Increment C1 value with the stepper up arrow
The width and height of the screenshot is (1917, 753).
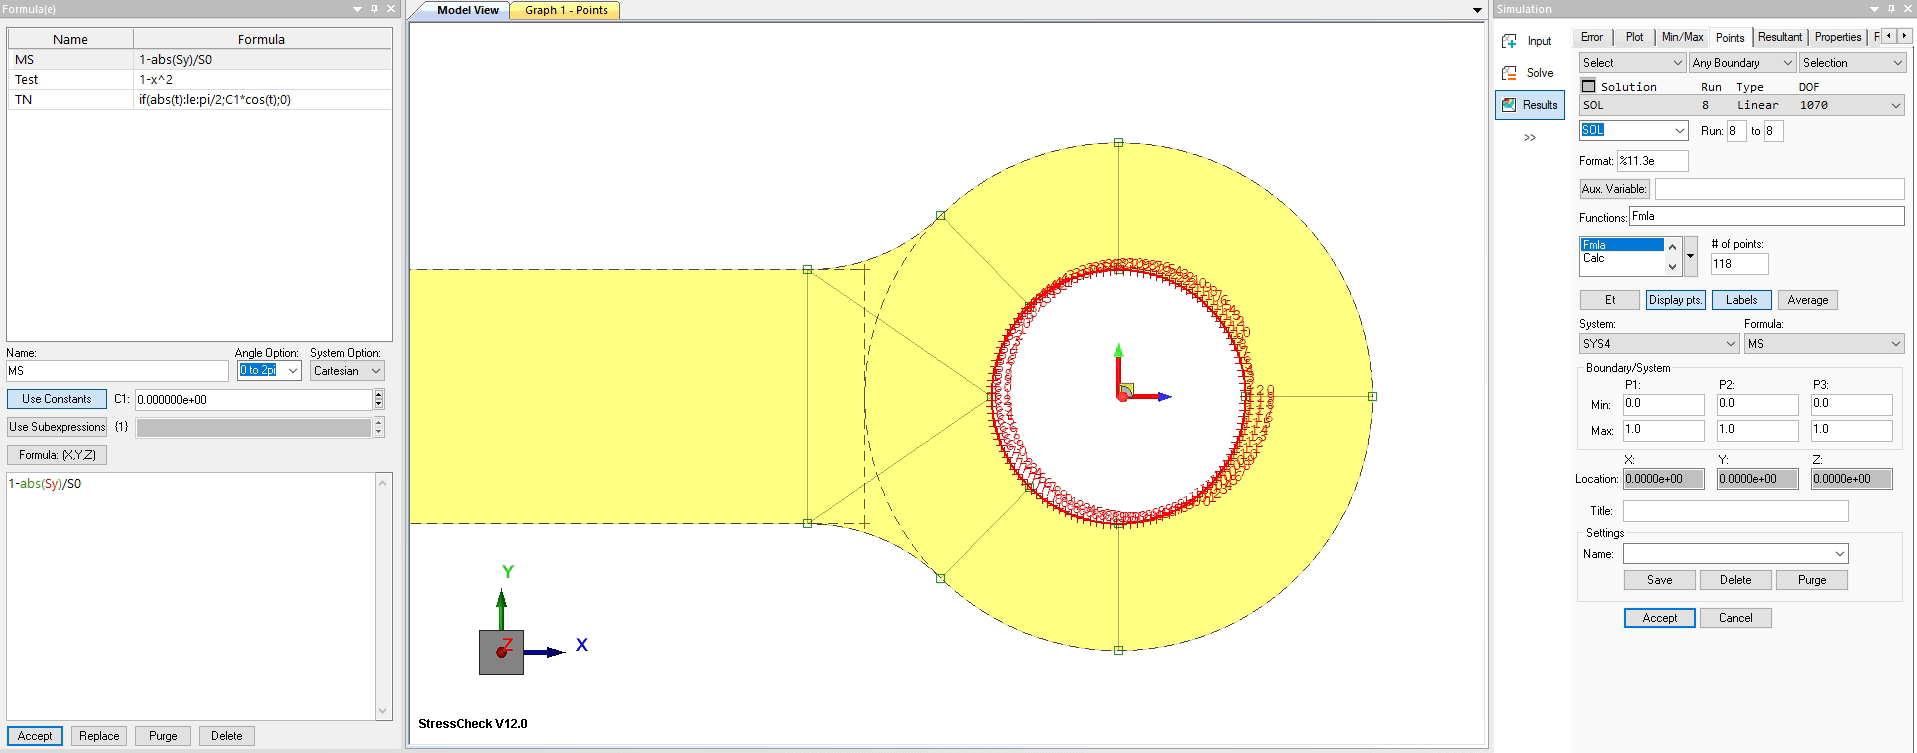379,394
